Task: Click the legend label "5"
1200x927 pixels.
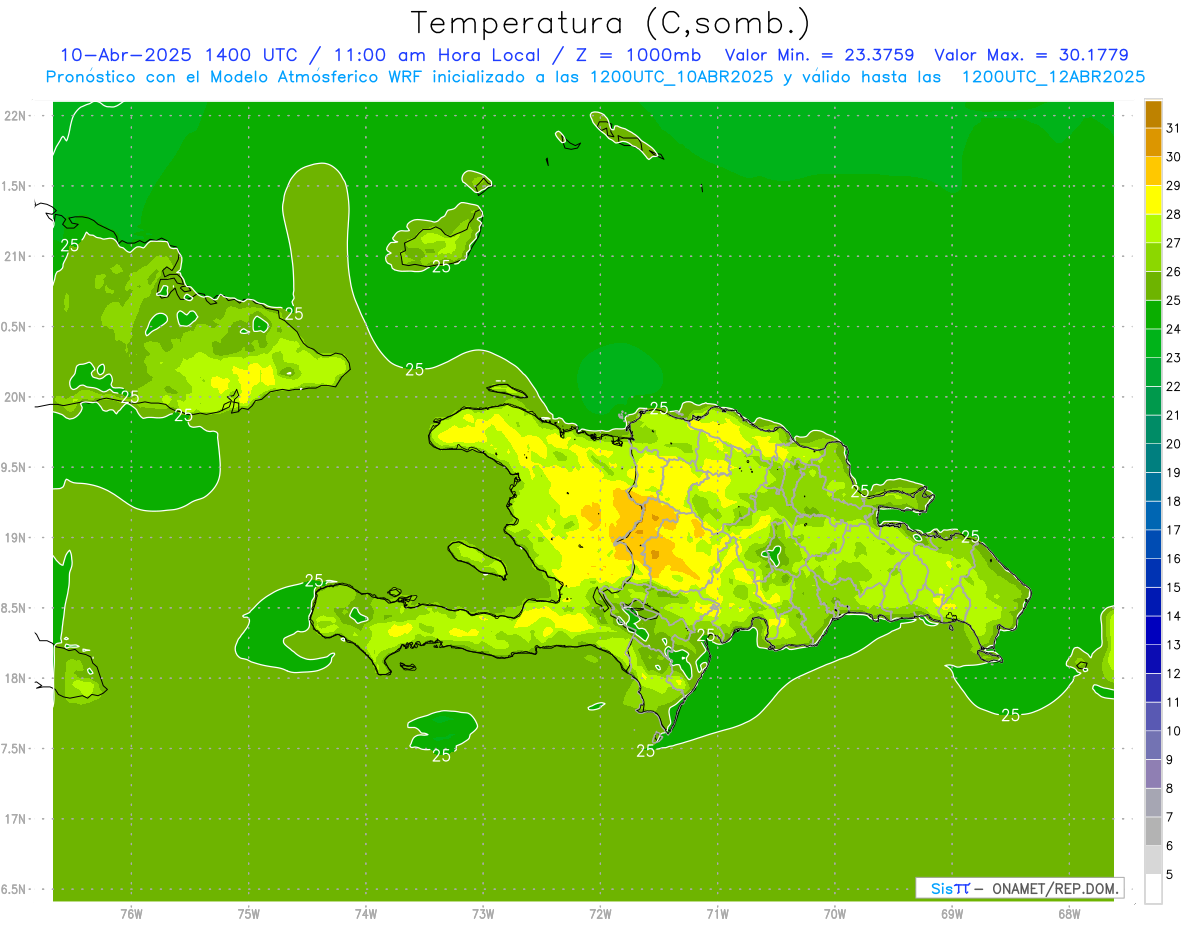Action: tap(1170, 874)
